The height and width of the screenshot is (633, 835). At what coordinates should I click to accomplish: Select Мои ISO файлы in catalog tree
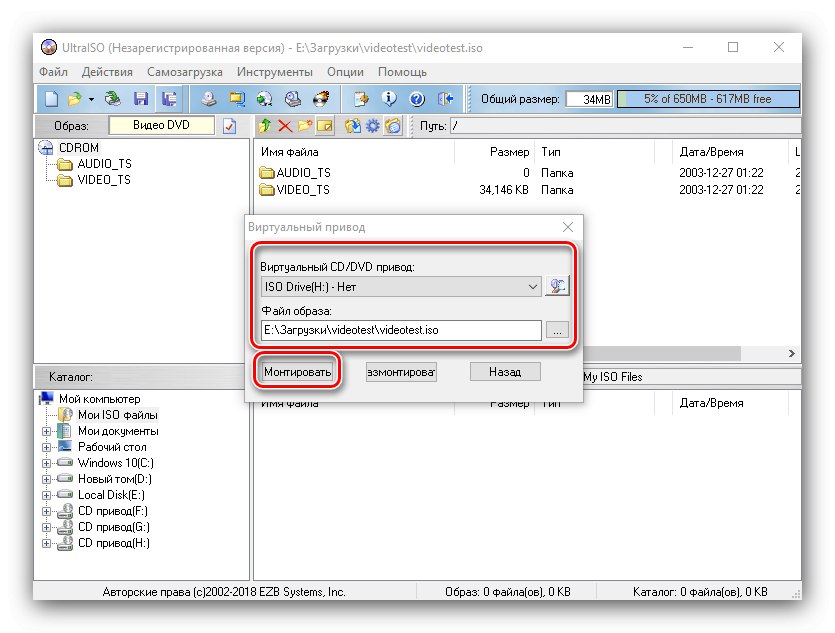click(118, 415)
